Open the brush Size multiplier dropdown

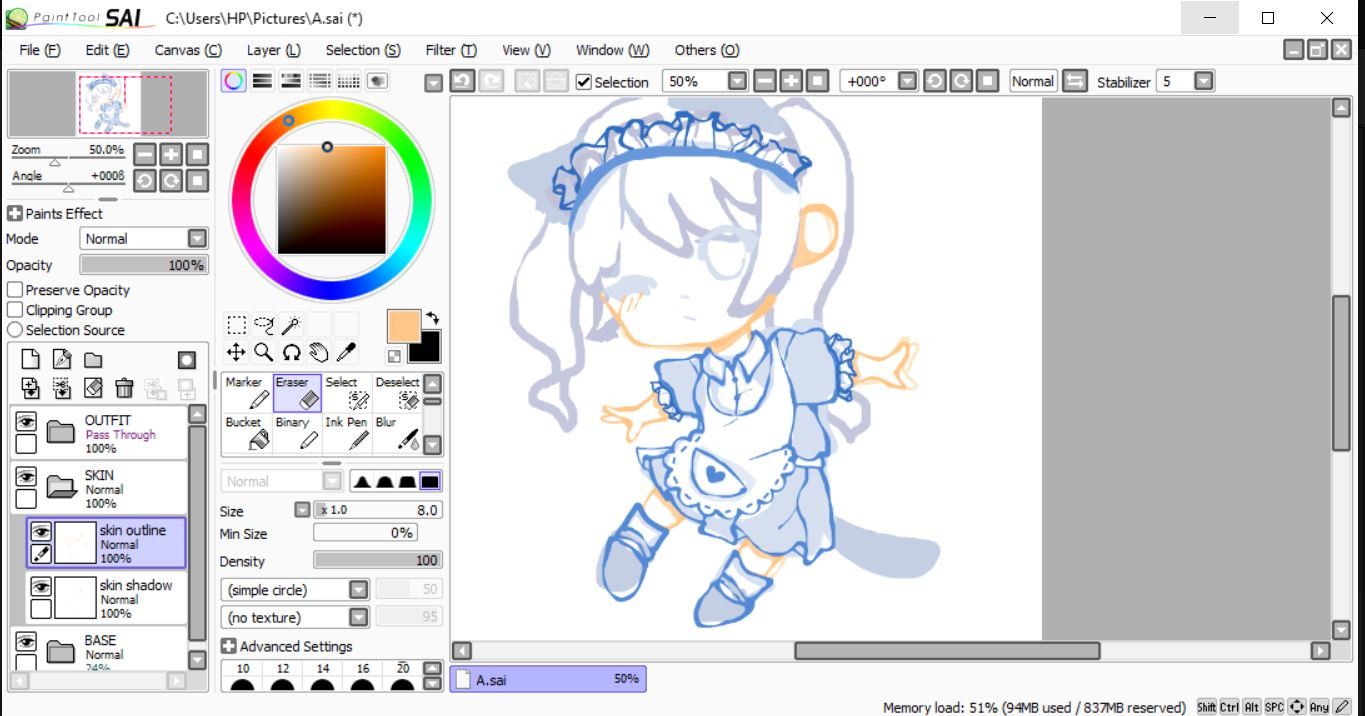click(x=302, y=510)
